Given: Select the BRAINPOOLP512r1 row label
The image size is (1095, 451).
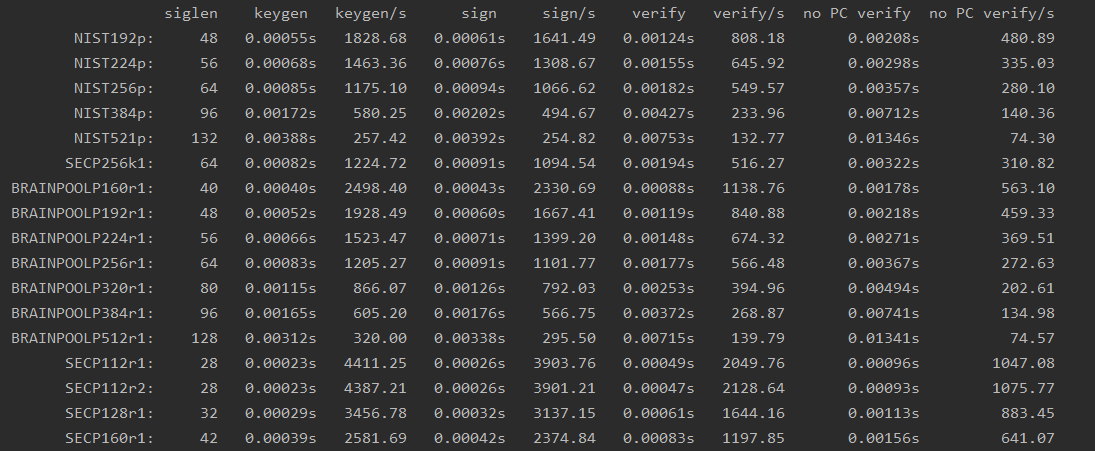Looking at the screenshot, I should tap(82, 339).
